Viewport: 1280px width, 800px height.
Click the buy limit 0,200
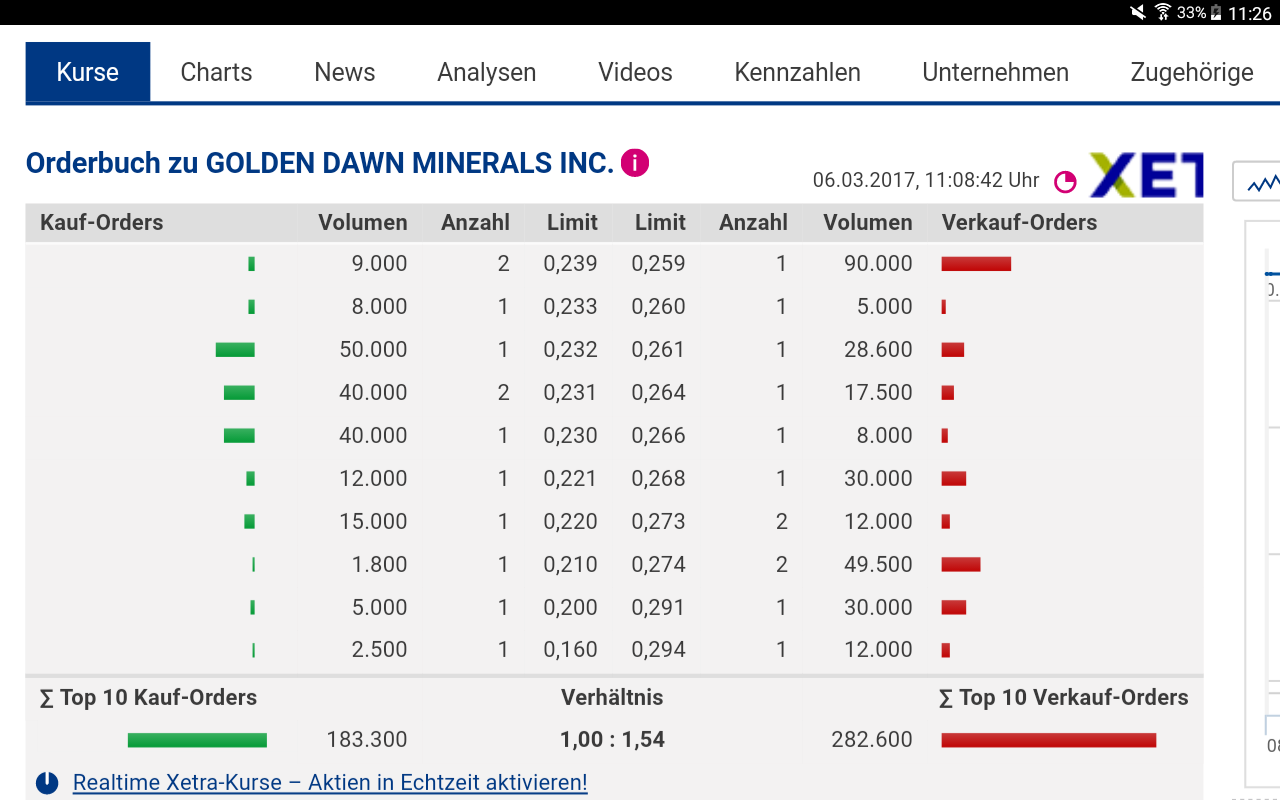(x=571, y=608)
